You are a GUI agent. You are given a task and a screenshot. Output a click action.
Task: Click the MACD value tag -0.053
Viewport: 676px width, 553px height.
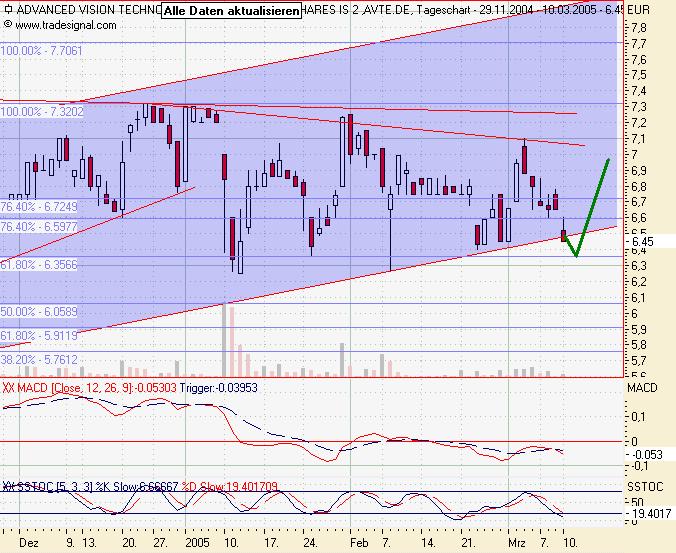point(647,455)
